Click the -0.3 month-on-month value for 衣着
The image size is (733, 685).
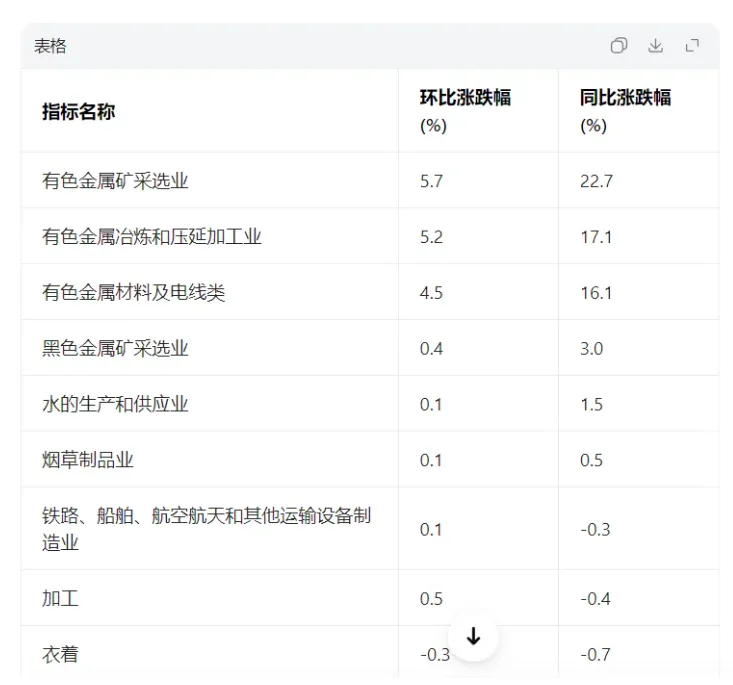(435, 655)
